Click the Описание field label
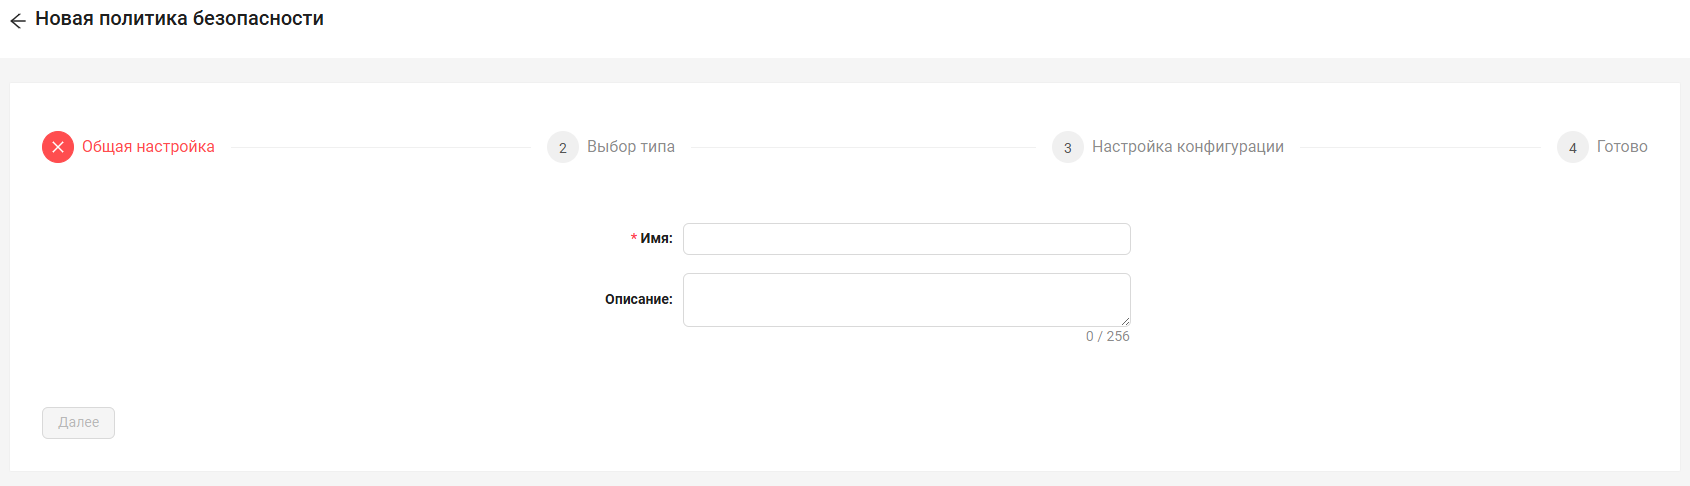This screenshot has width=1690, height=486. 639,299
